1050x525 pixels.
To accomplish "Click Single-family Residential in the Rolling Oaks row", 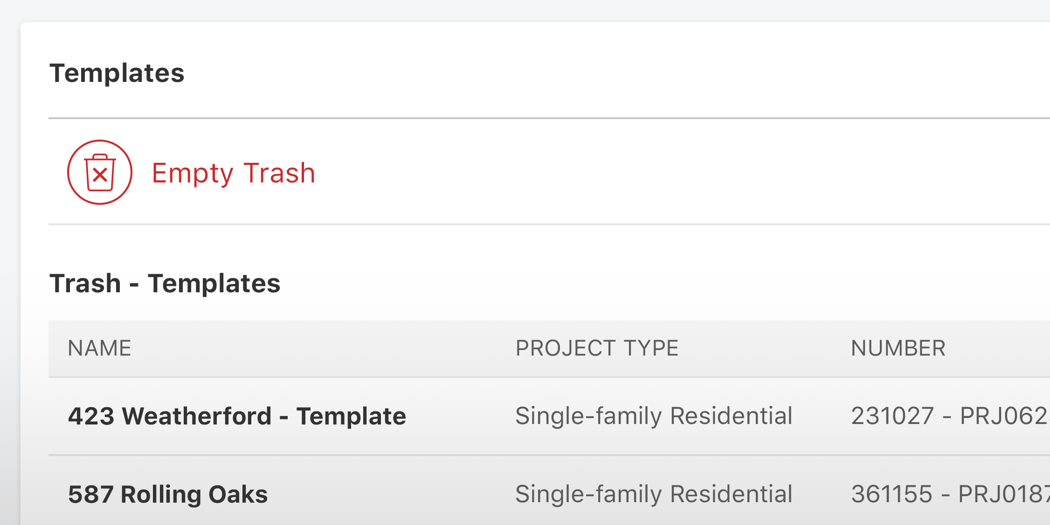I will [x=653, y=494].
